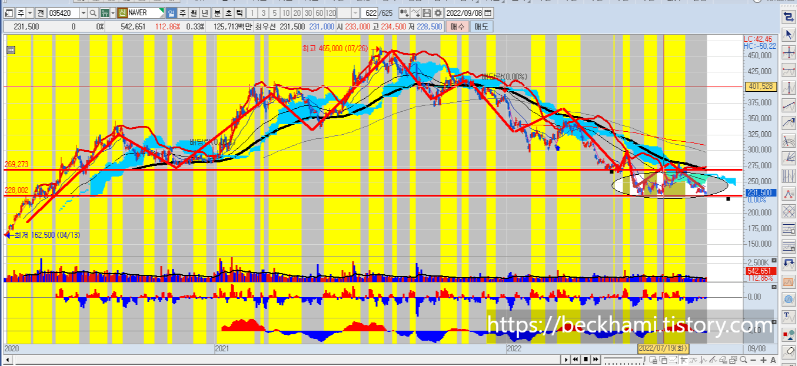Select the parallel vertical lines tool

tap(788, 175)
